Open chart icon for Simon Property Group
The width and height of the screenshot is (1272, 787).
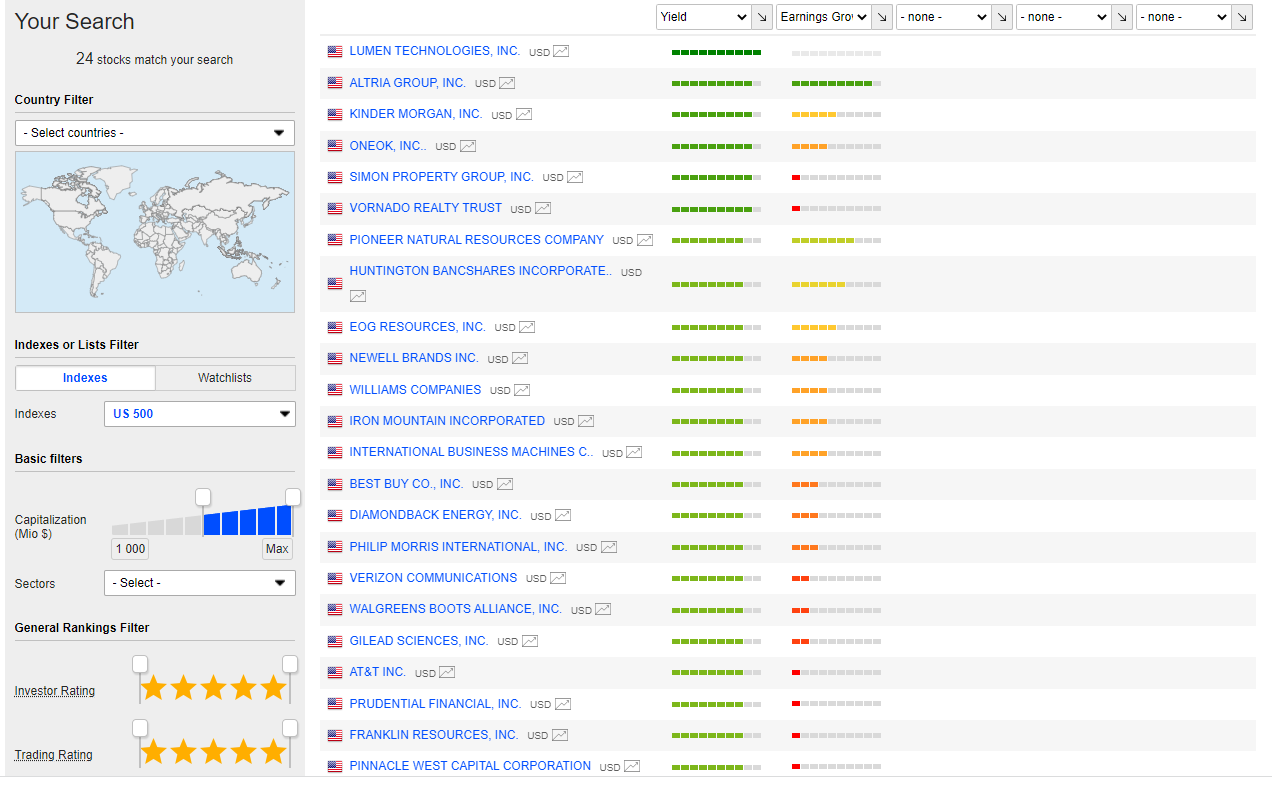click(575, 177)
